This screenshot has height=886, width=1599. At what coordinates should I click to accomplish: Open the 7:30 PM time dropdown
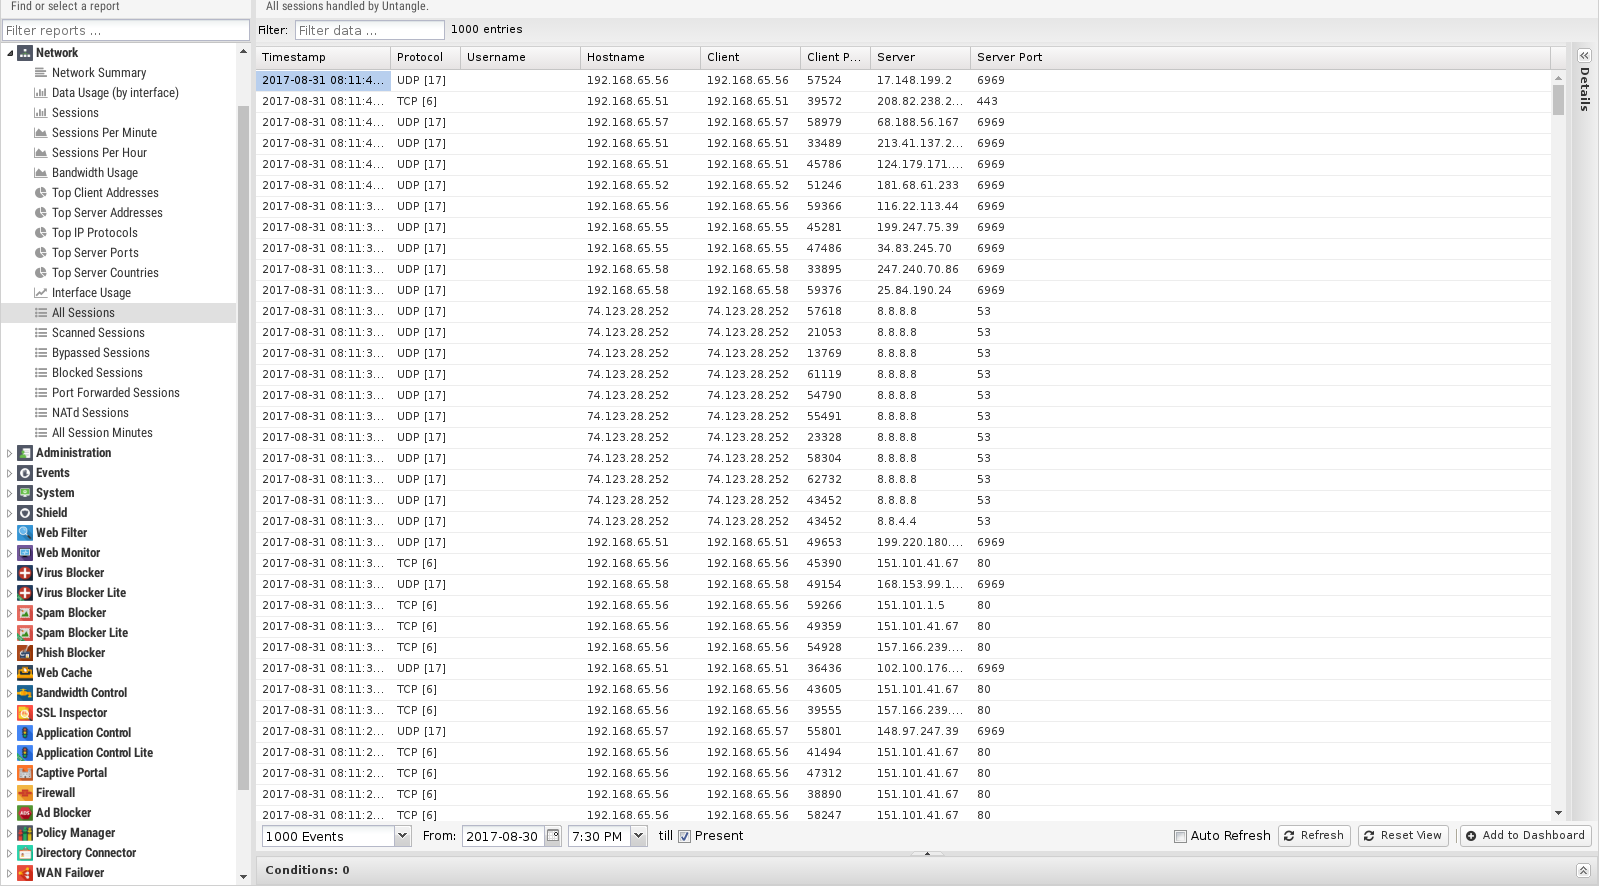click(639, 836)
